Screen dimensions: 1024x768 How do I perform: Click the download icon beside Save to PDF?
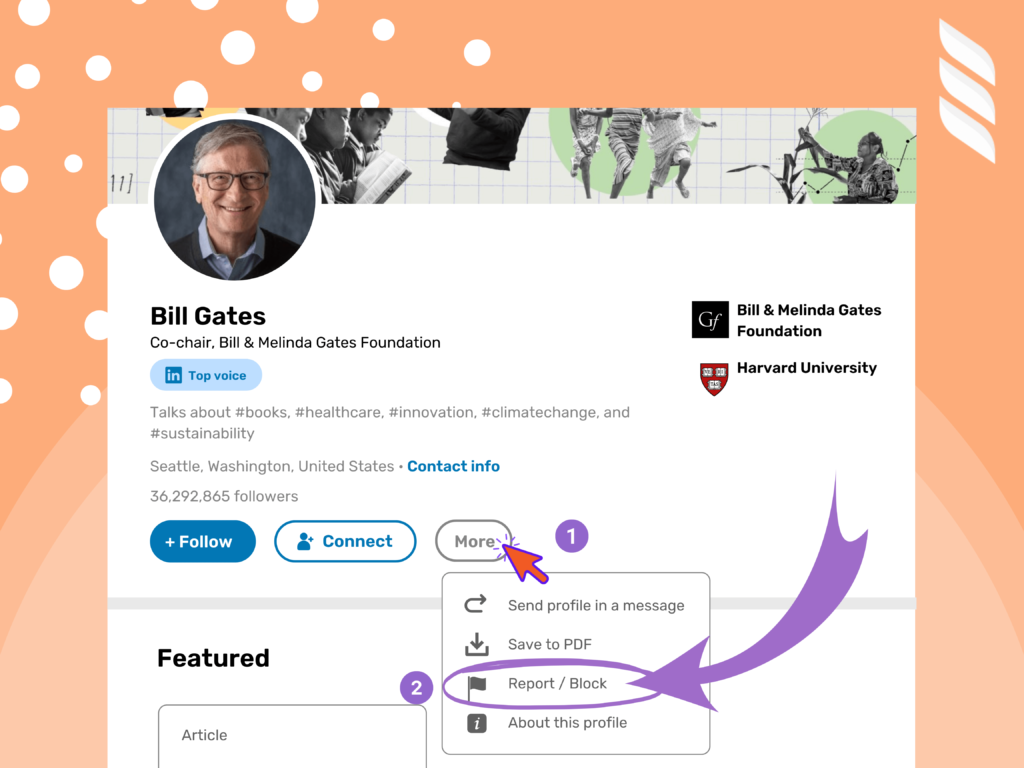pyautogui.click(x=475, y=644)
